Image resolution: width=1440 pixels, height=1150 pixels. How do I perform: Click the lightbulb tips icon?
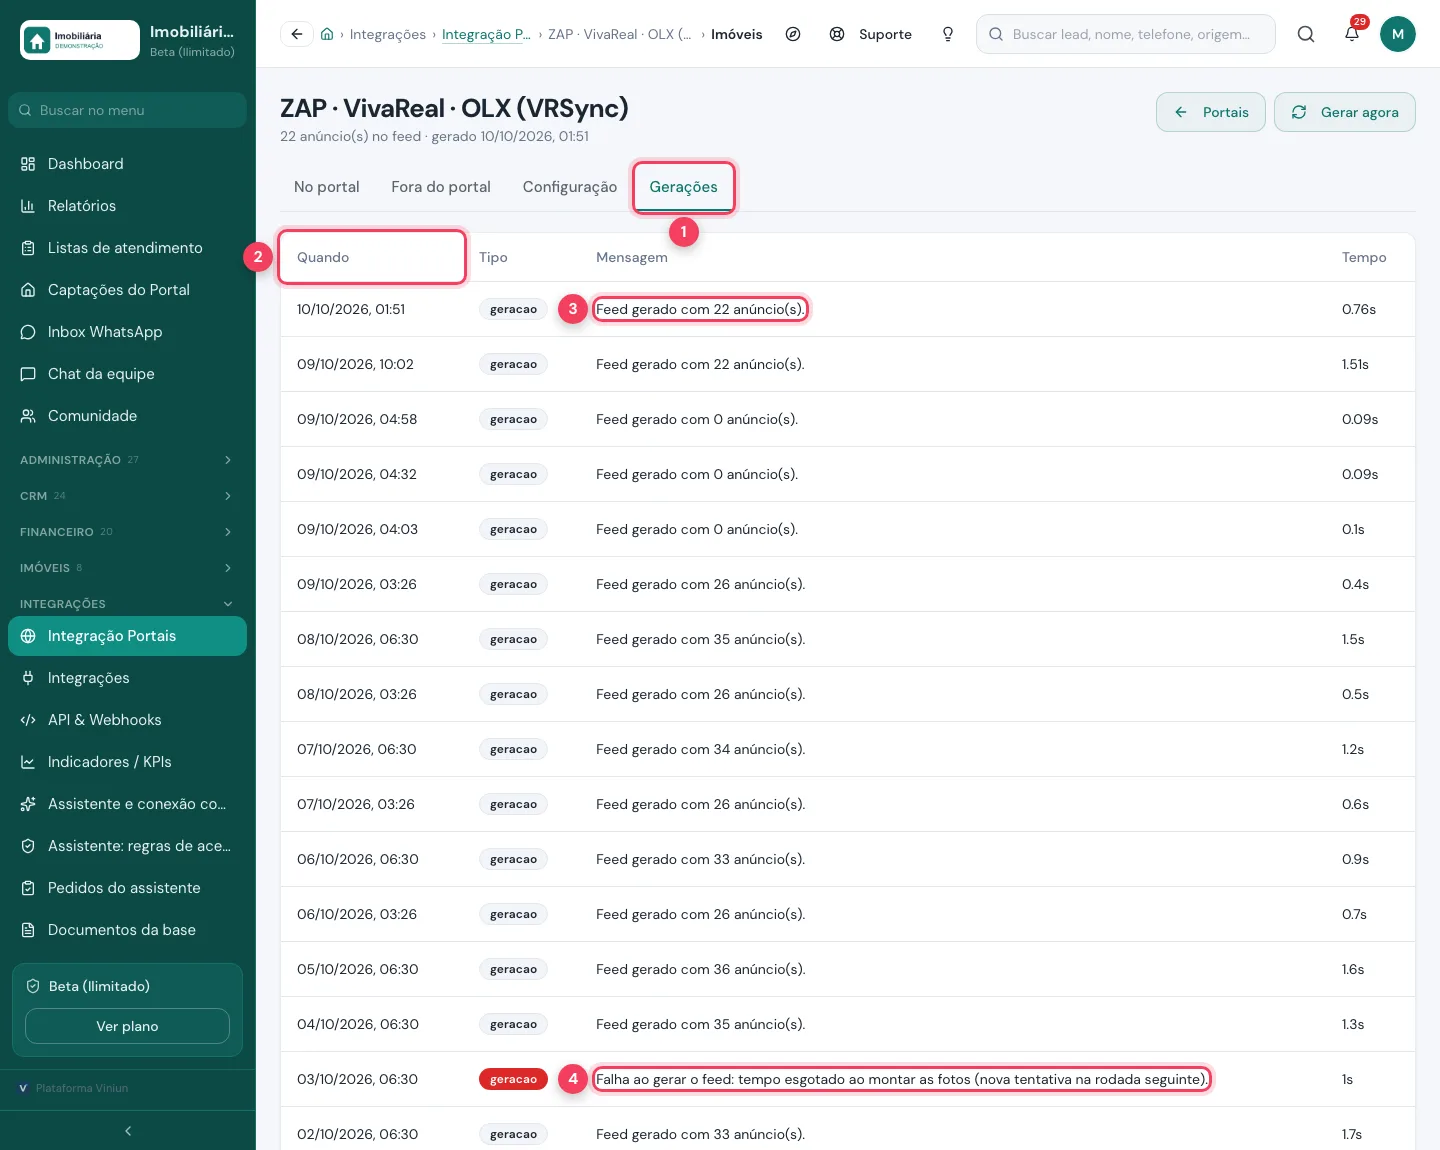[948, 34]
